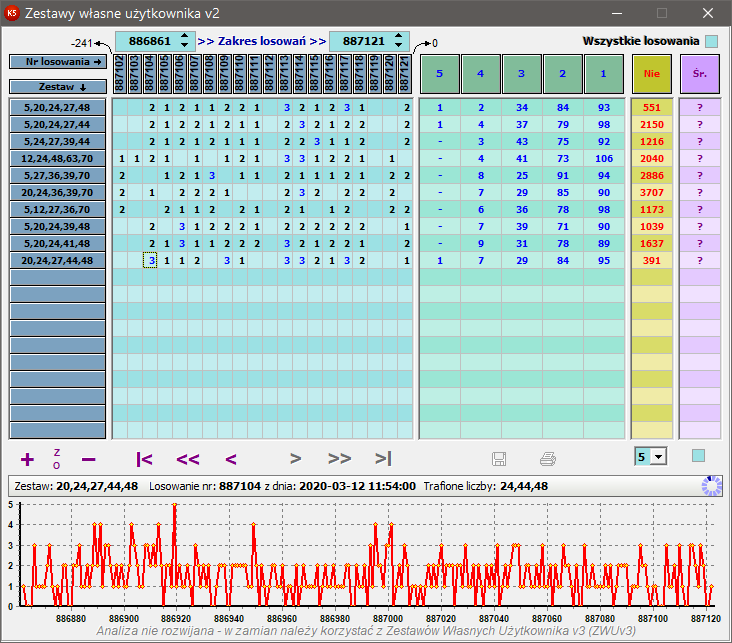
Task: Select set row 20,24,27,44,48
Action: (57, 261)
